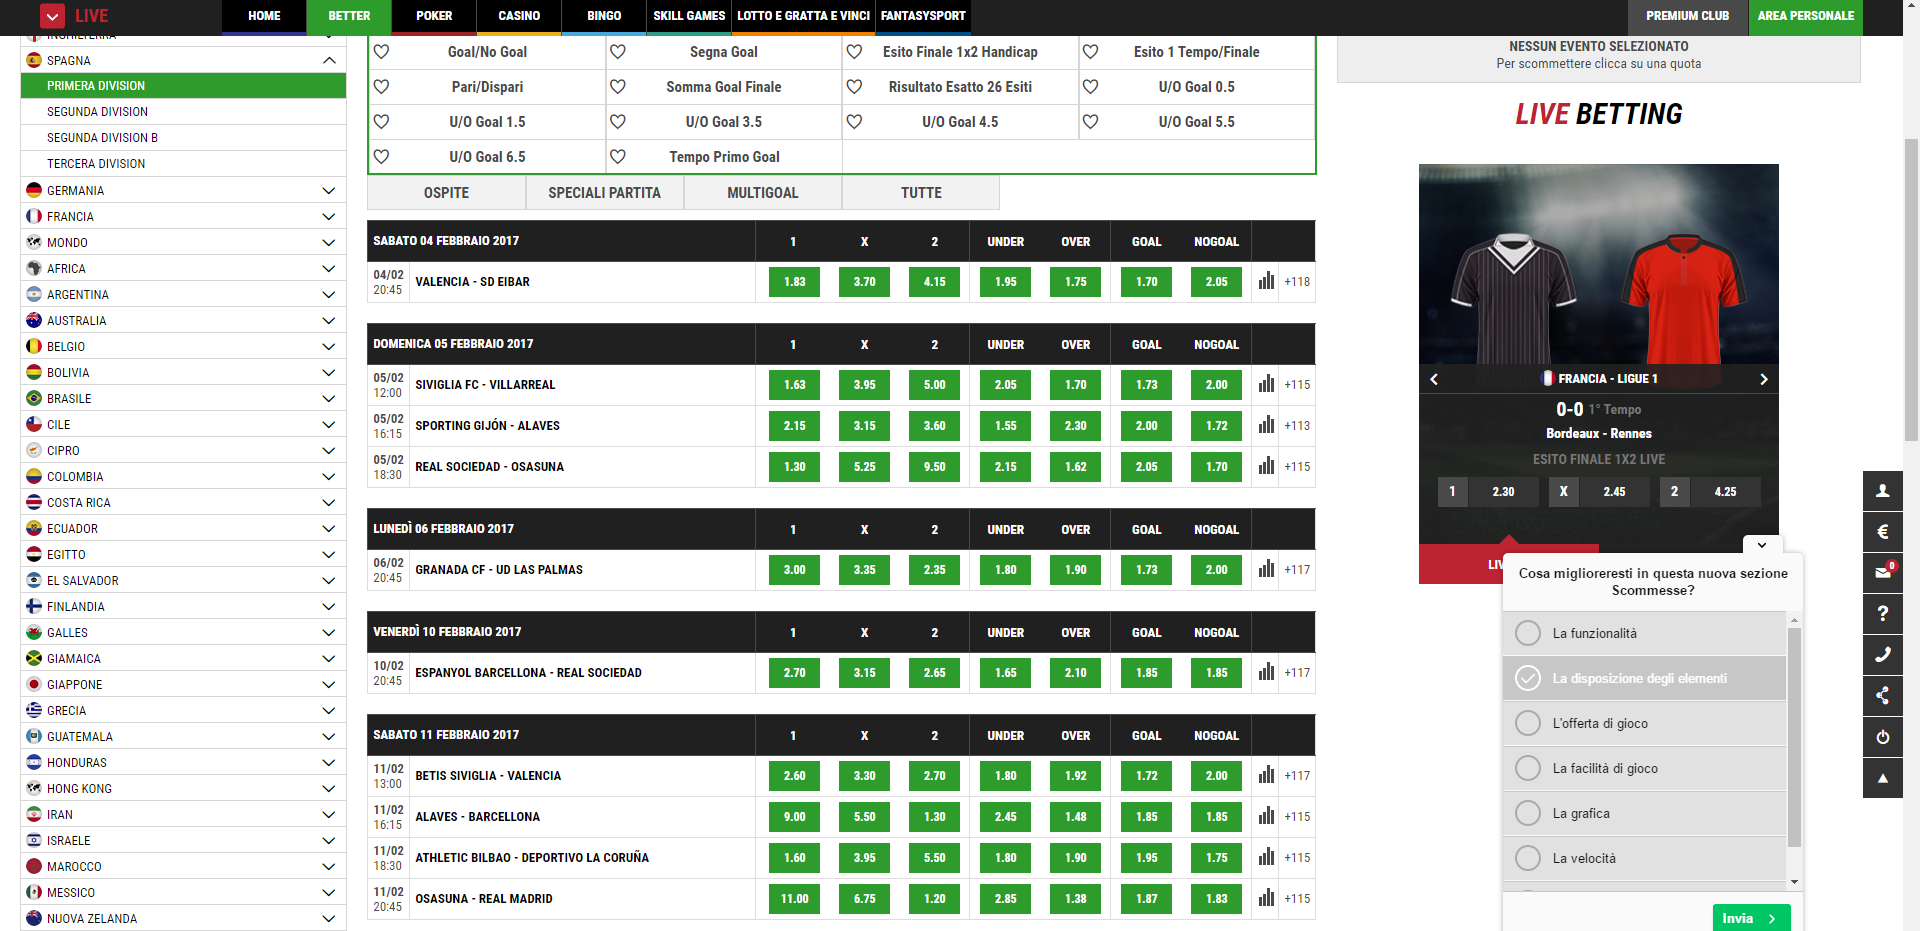Open statistics chart for Valencia - SD Eibar
Viewport: 1920px width, 931px height.
coord(1266,281)
